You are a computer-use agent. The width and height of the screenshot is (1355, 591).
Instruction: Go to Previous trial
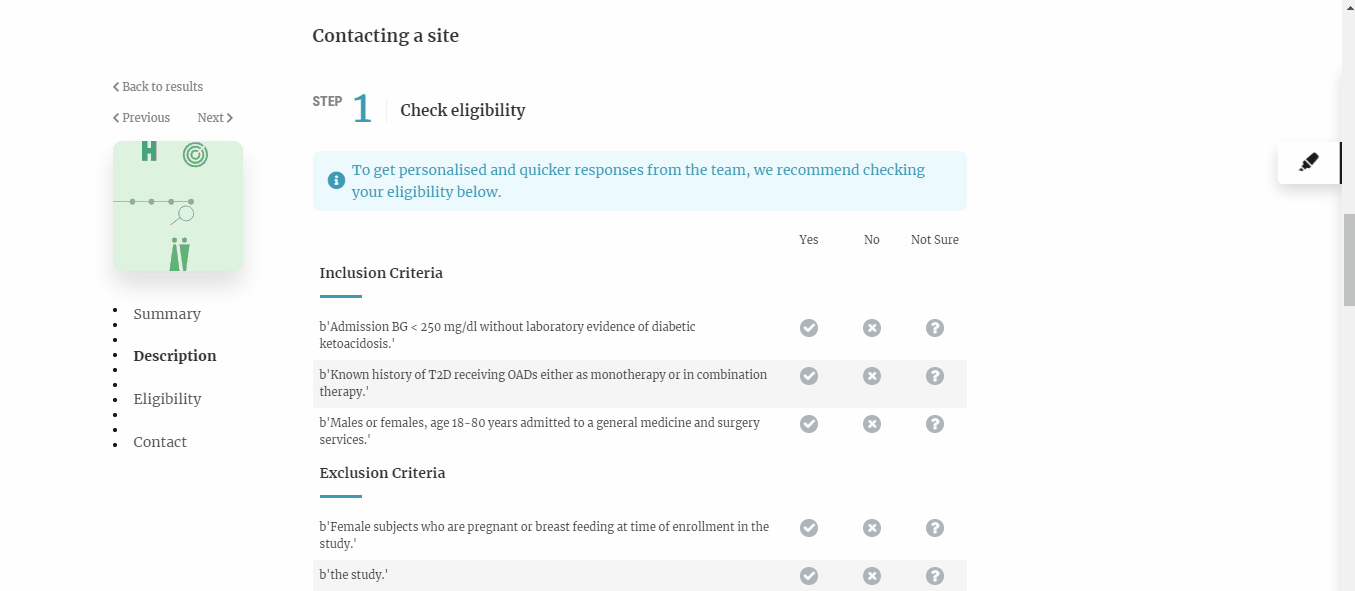click(142, 118)
